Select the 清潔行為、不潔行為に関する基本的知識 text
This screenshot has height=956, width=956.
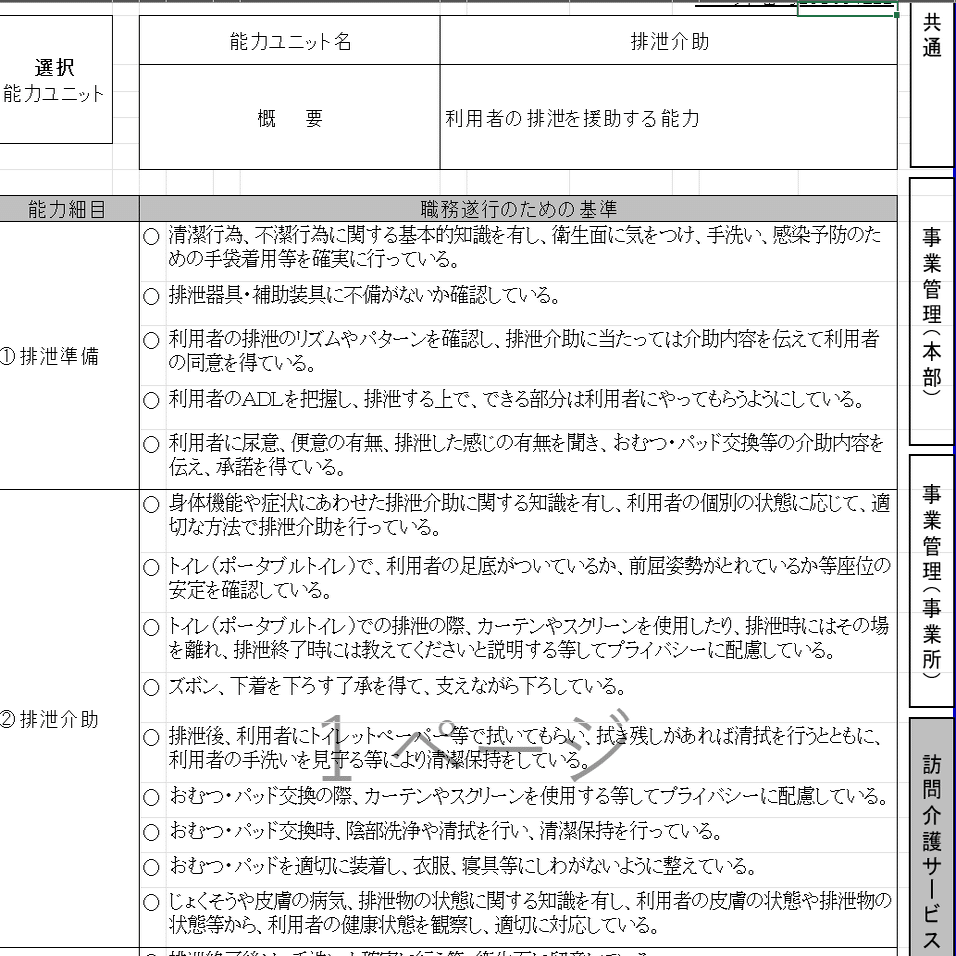525,247
